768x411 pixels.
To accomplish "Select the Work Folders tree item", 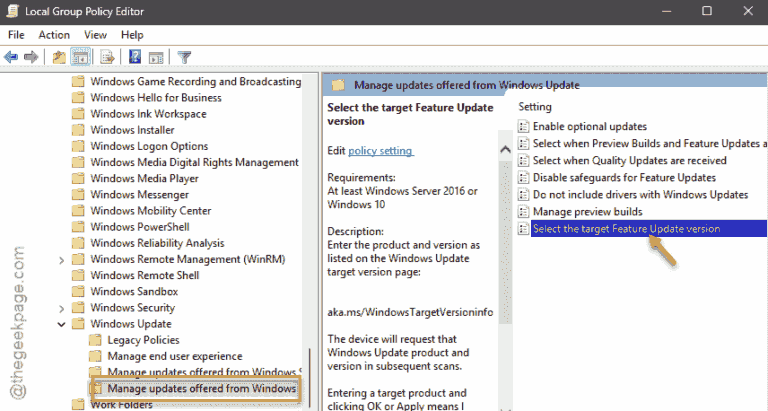I will (x=121, y=405).
